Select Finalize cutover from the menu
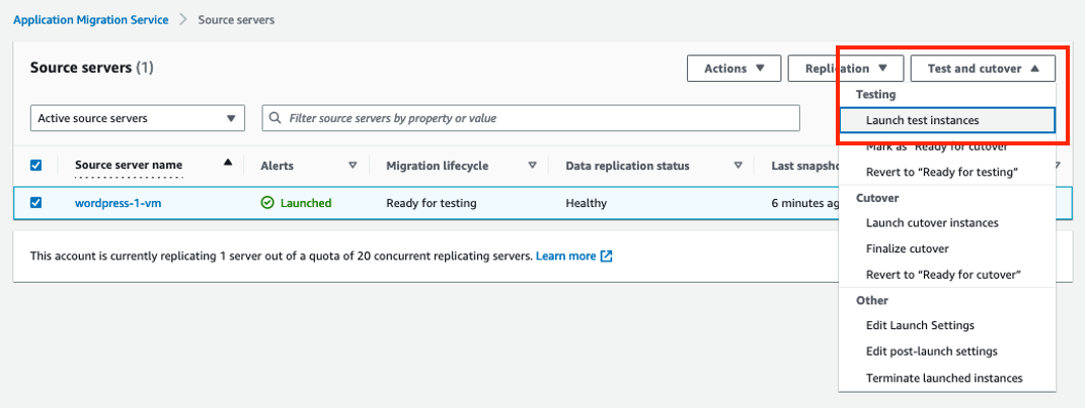Screen dimensions: 1087x408 click(907, 249)
